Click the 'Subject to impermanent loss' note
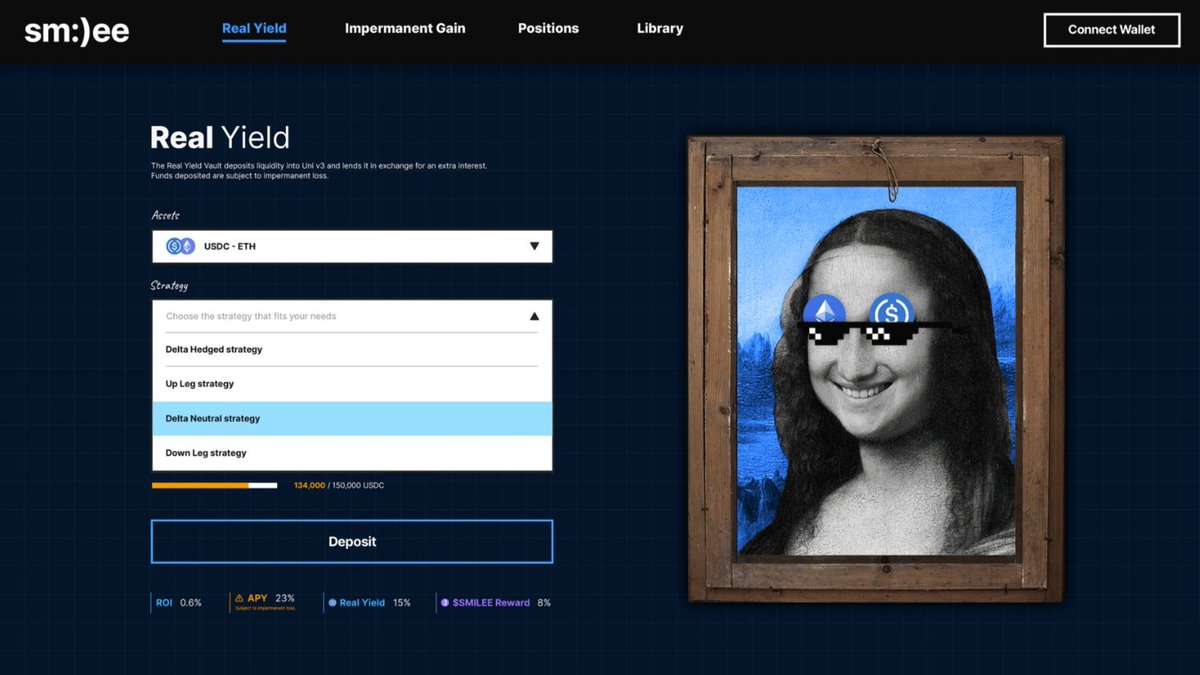Screen dimensions: 1200x675 coord(265,608)
